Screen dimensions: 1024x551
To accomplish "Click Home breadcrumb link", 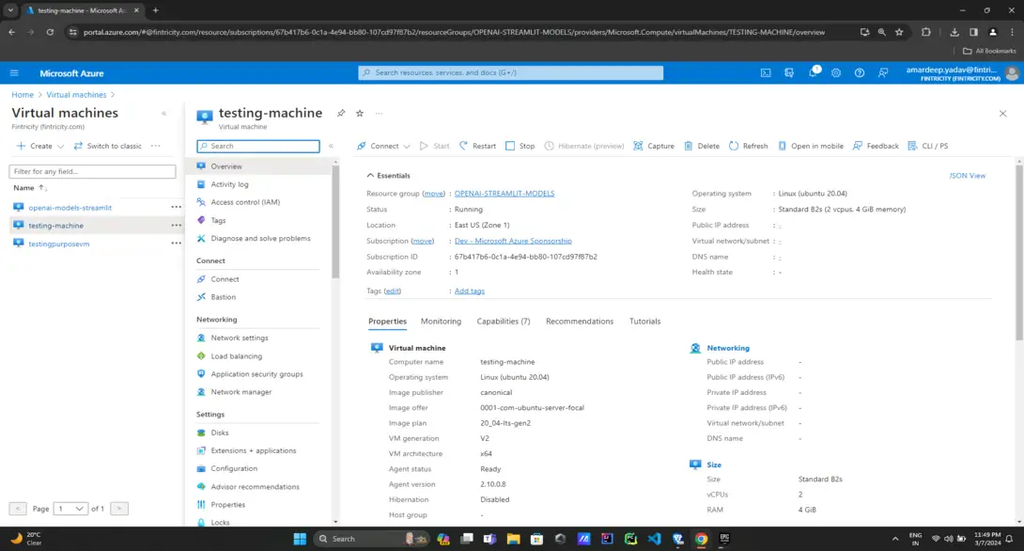I will pos(22,95).
